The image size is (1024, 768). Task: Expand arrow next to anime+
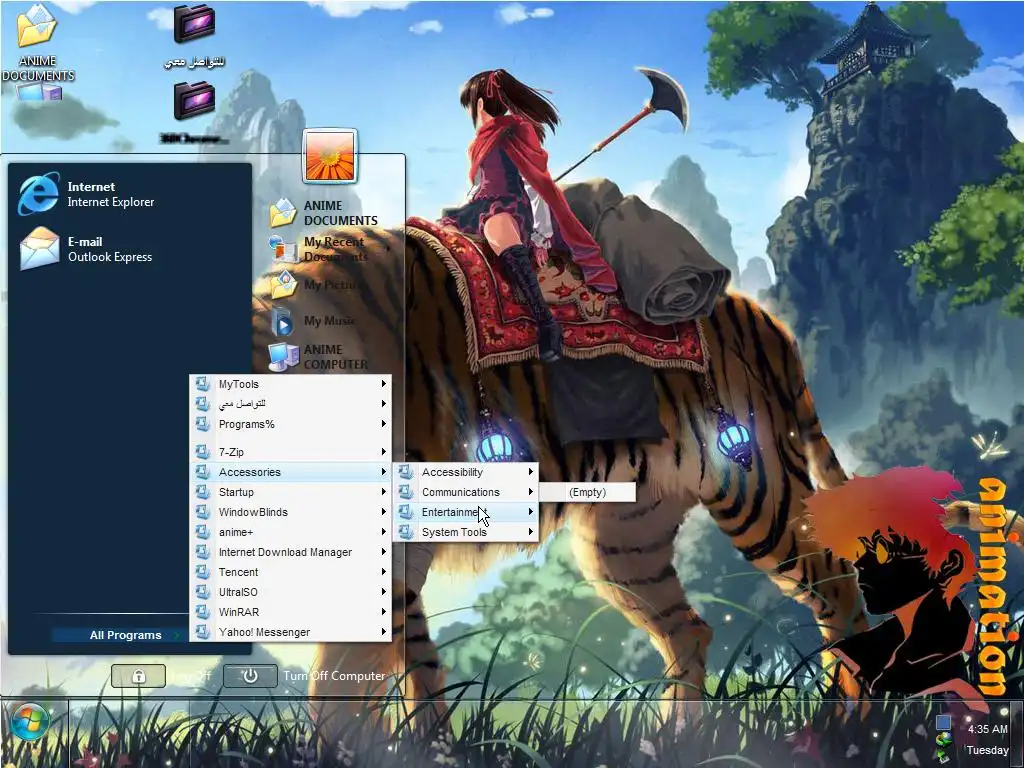(x=383, y=532)
